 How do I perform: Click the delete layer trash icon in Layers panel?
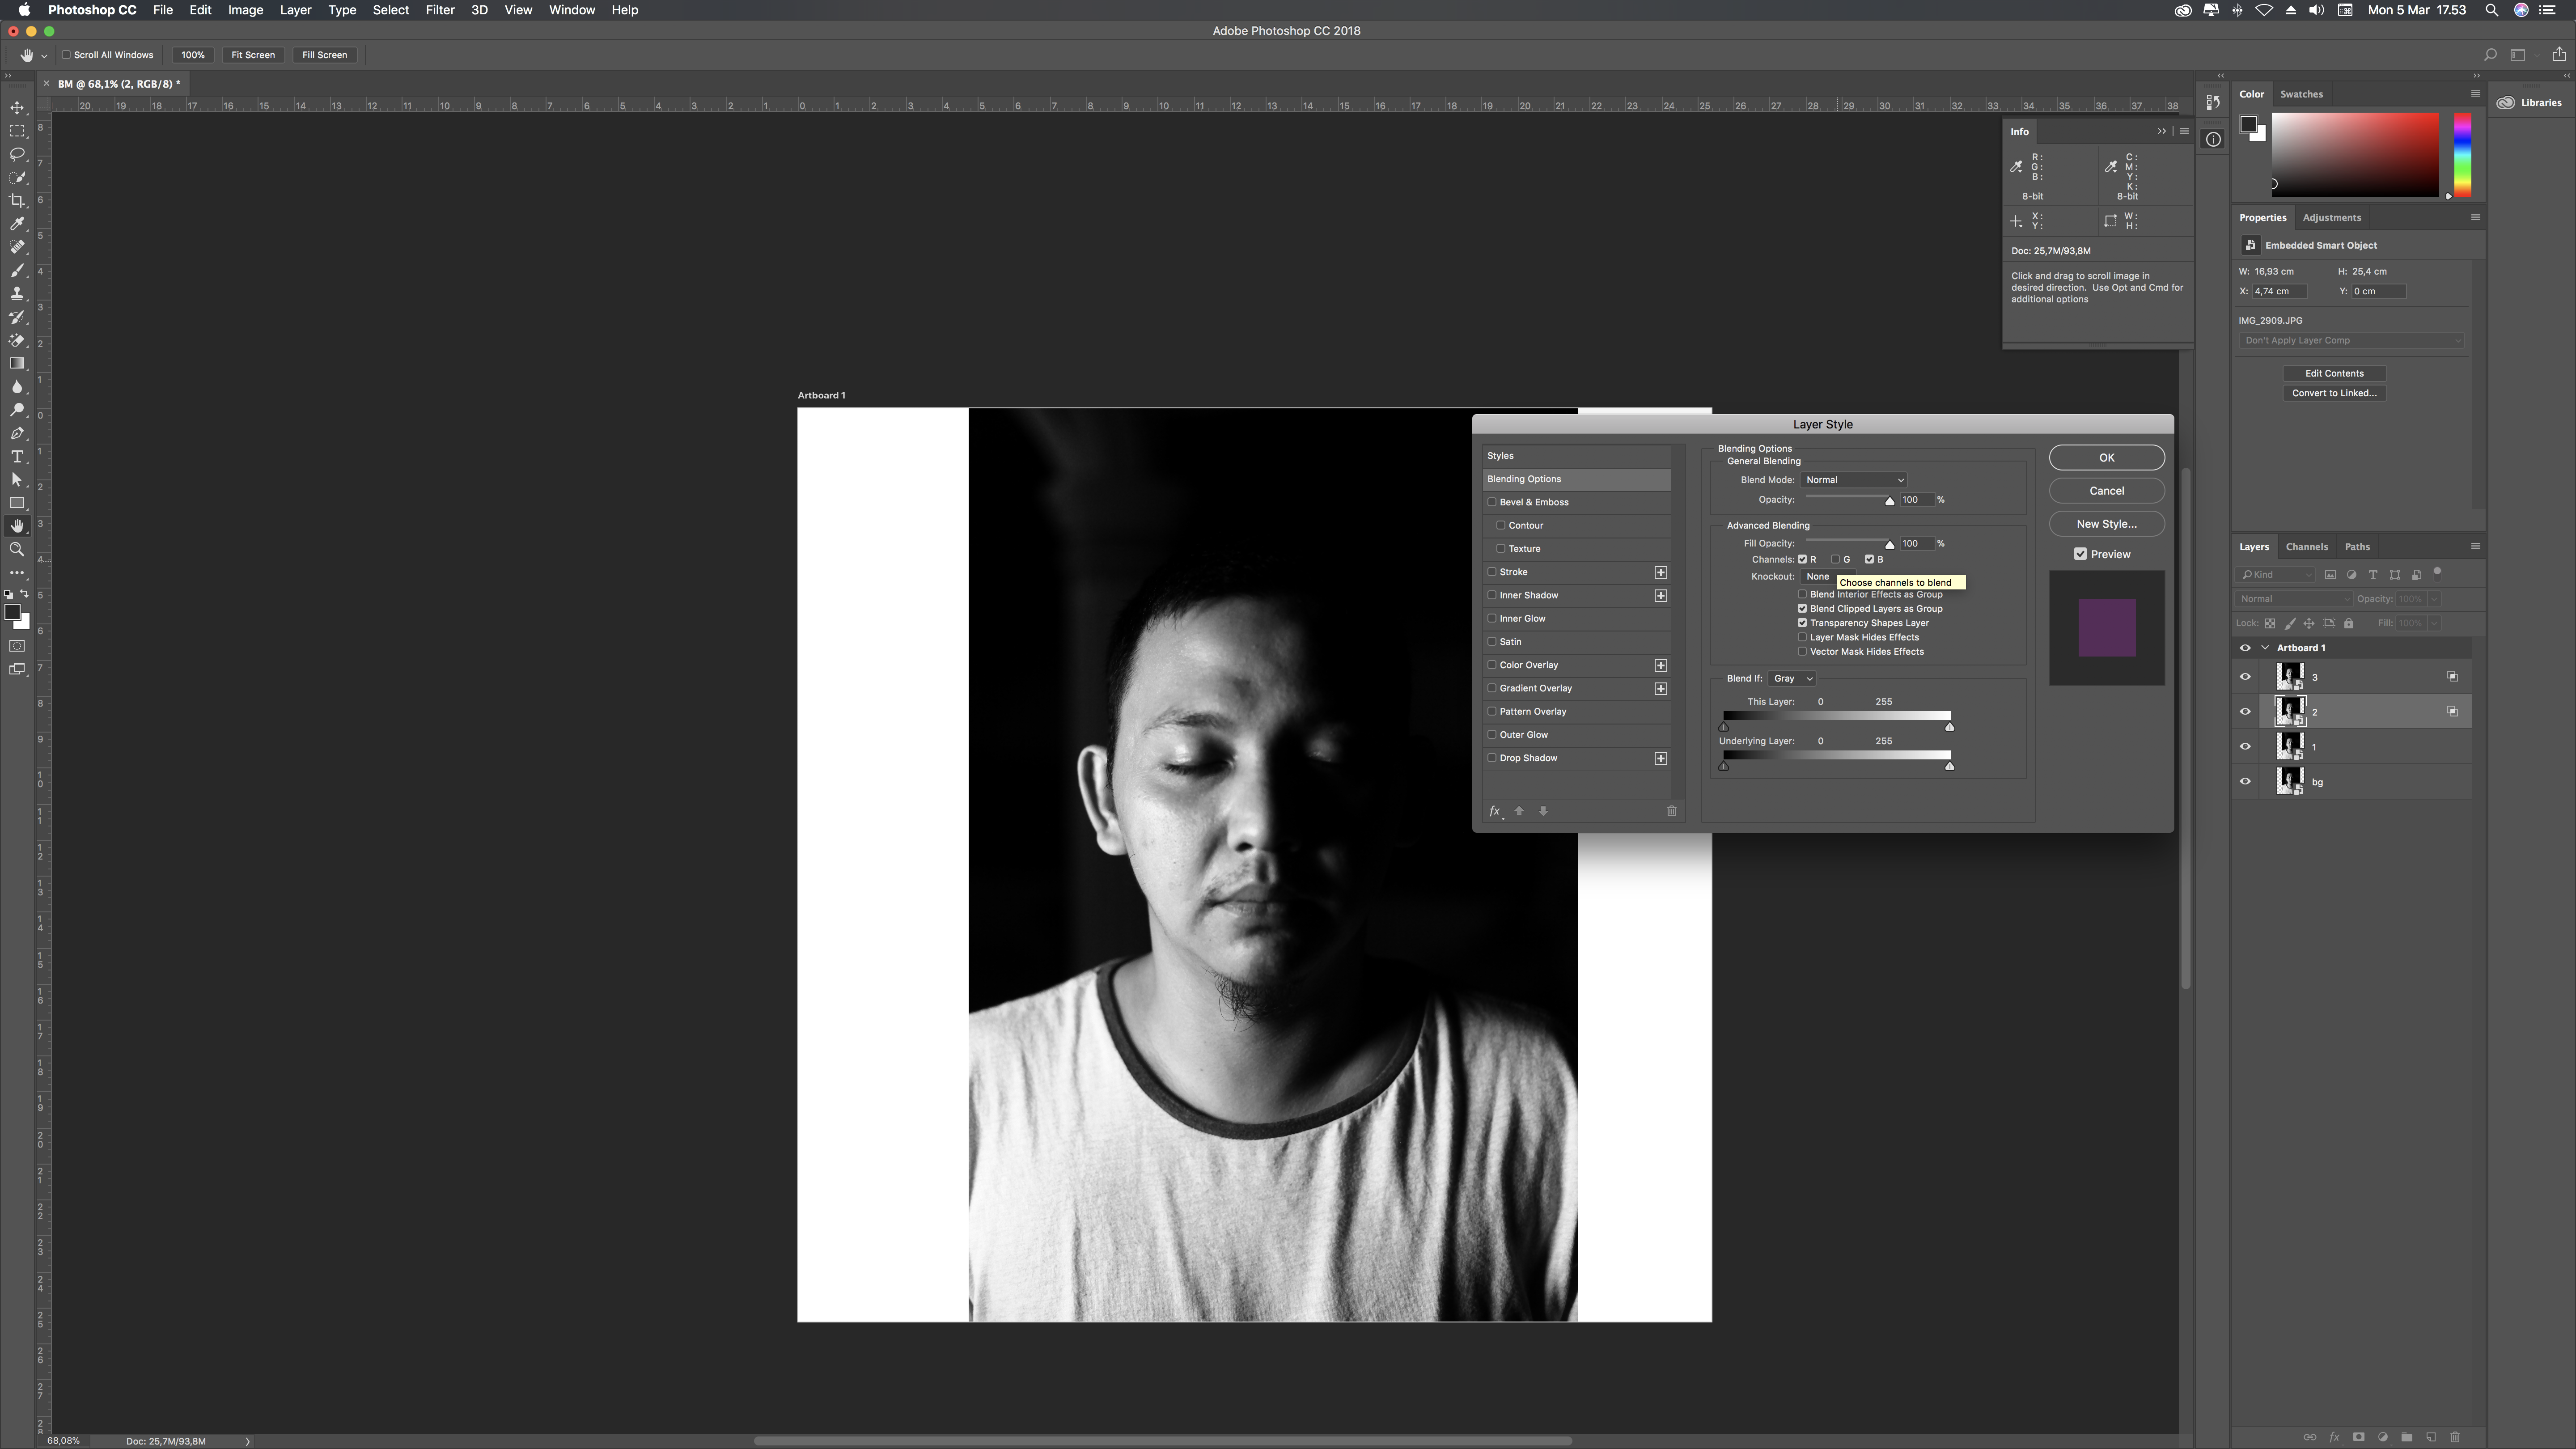[2455, 1437]
